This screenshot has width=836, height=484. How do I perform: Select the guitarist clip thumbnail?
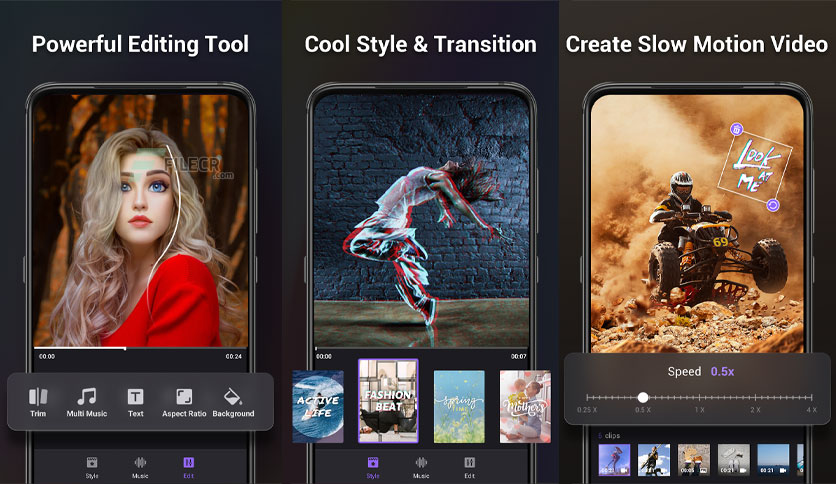[654, 459]
